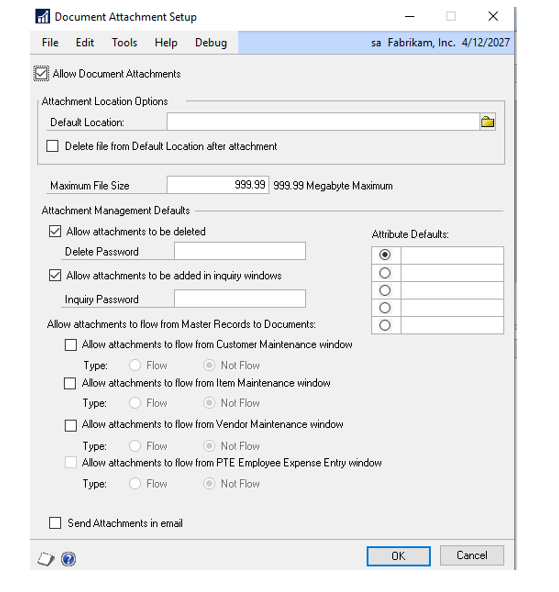The width and height of the screenshot is (559, 592).
Task: Click the Fabrikam, Inc. company name
Action: tap(421, 43)
